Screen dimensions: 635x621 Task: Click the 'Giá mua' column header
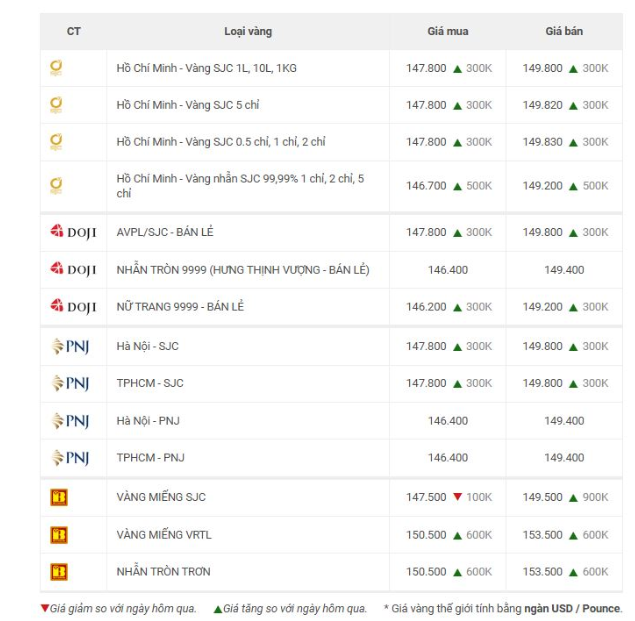click(447, 31)
